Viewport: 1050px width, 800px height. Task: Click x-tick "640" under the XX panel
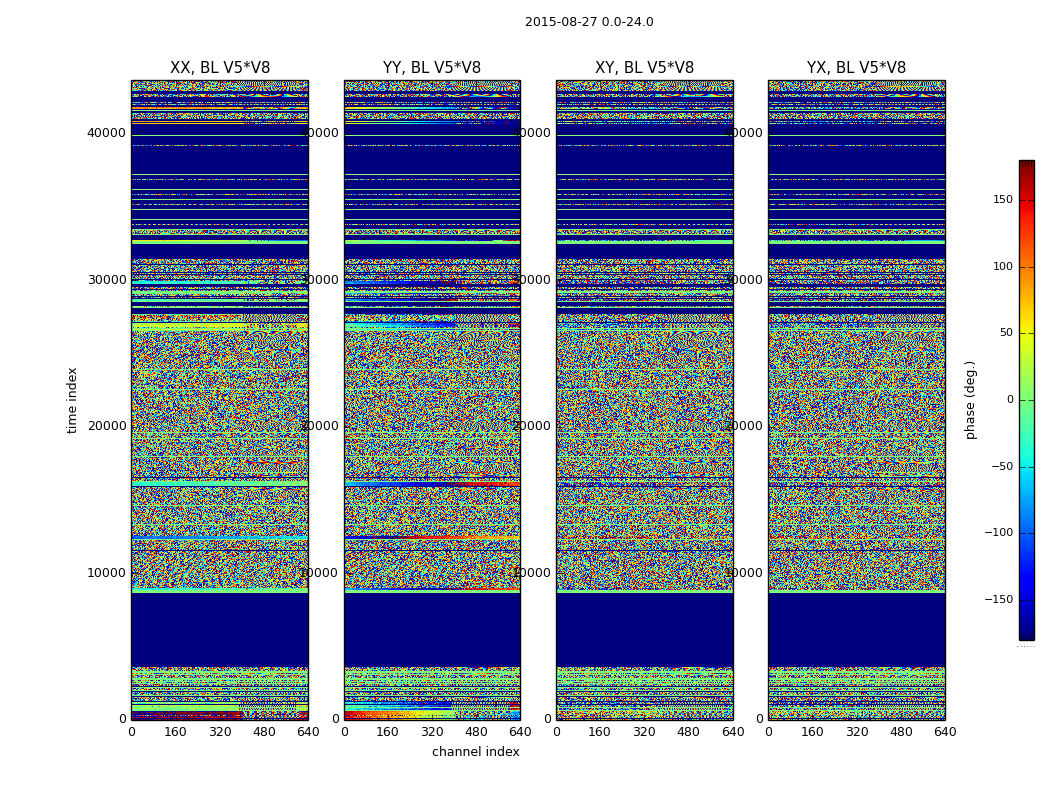[x=308, y=732]
